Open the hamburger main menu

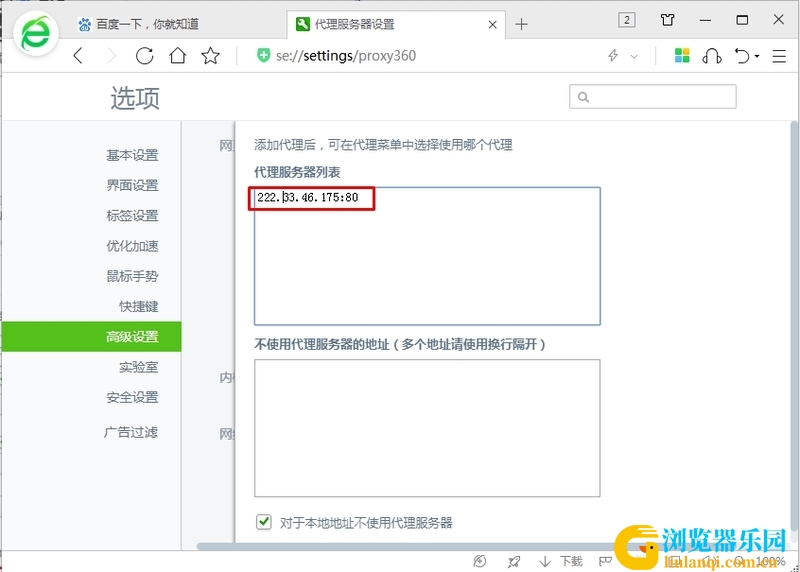pos(779,56)
